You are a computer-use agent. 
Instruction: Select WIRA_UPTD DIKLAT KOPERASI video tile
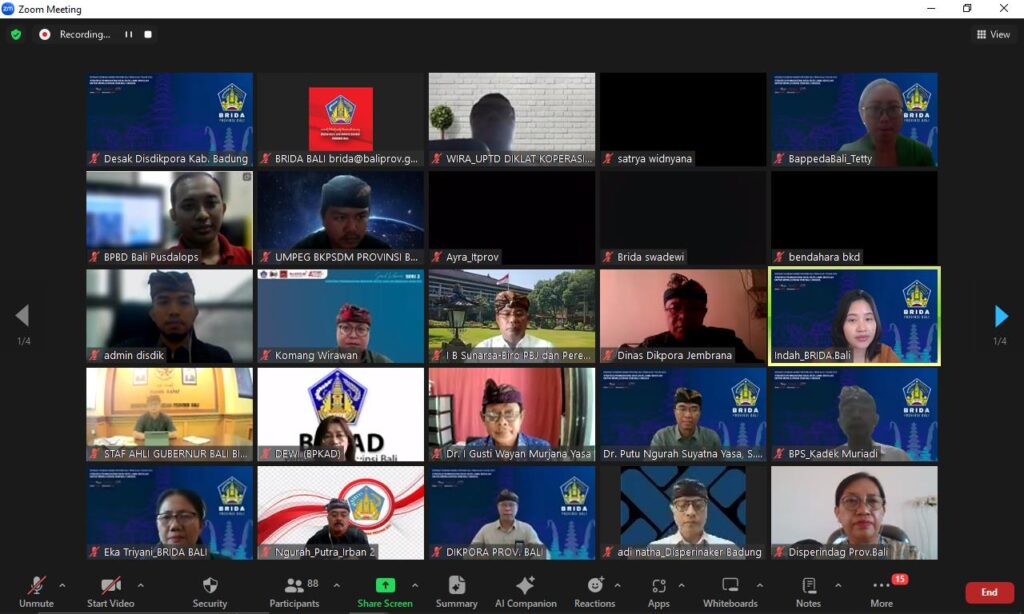pyautogui.click(x=512, y=120)
